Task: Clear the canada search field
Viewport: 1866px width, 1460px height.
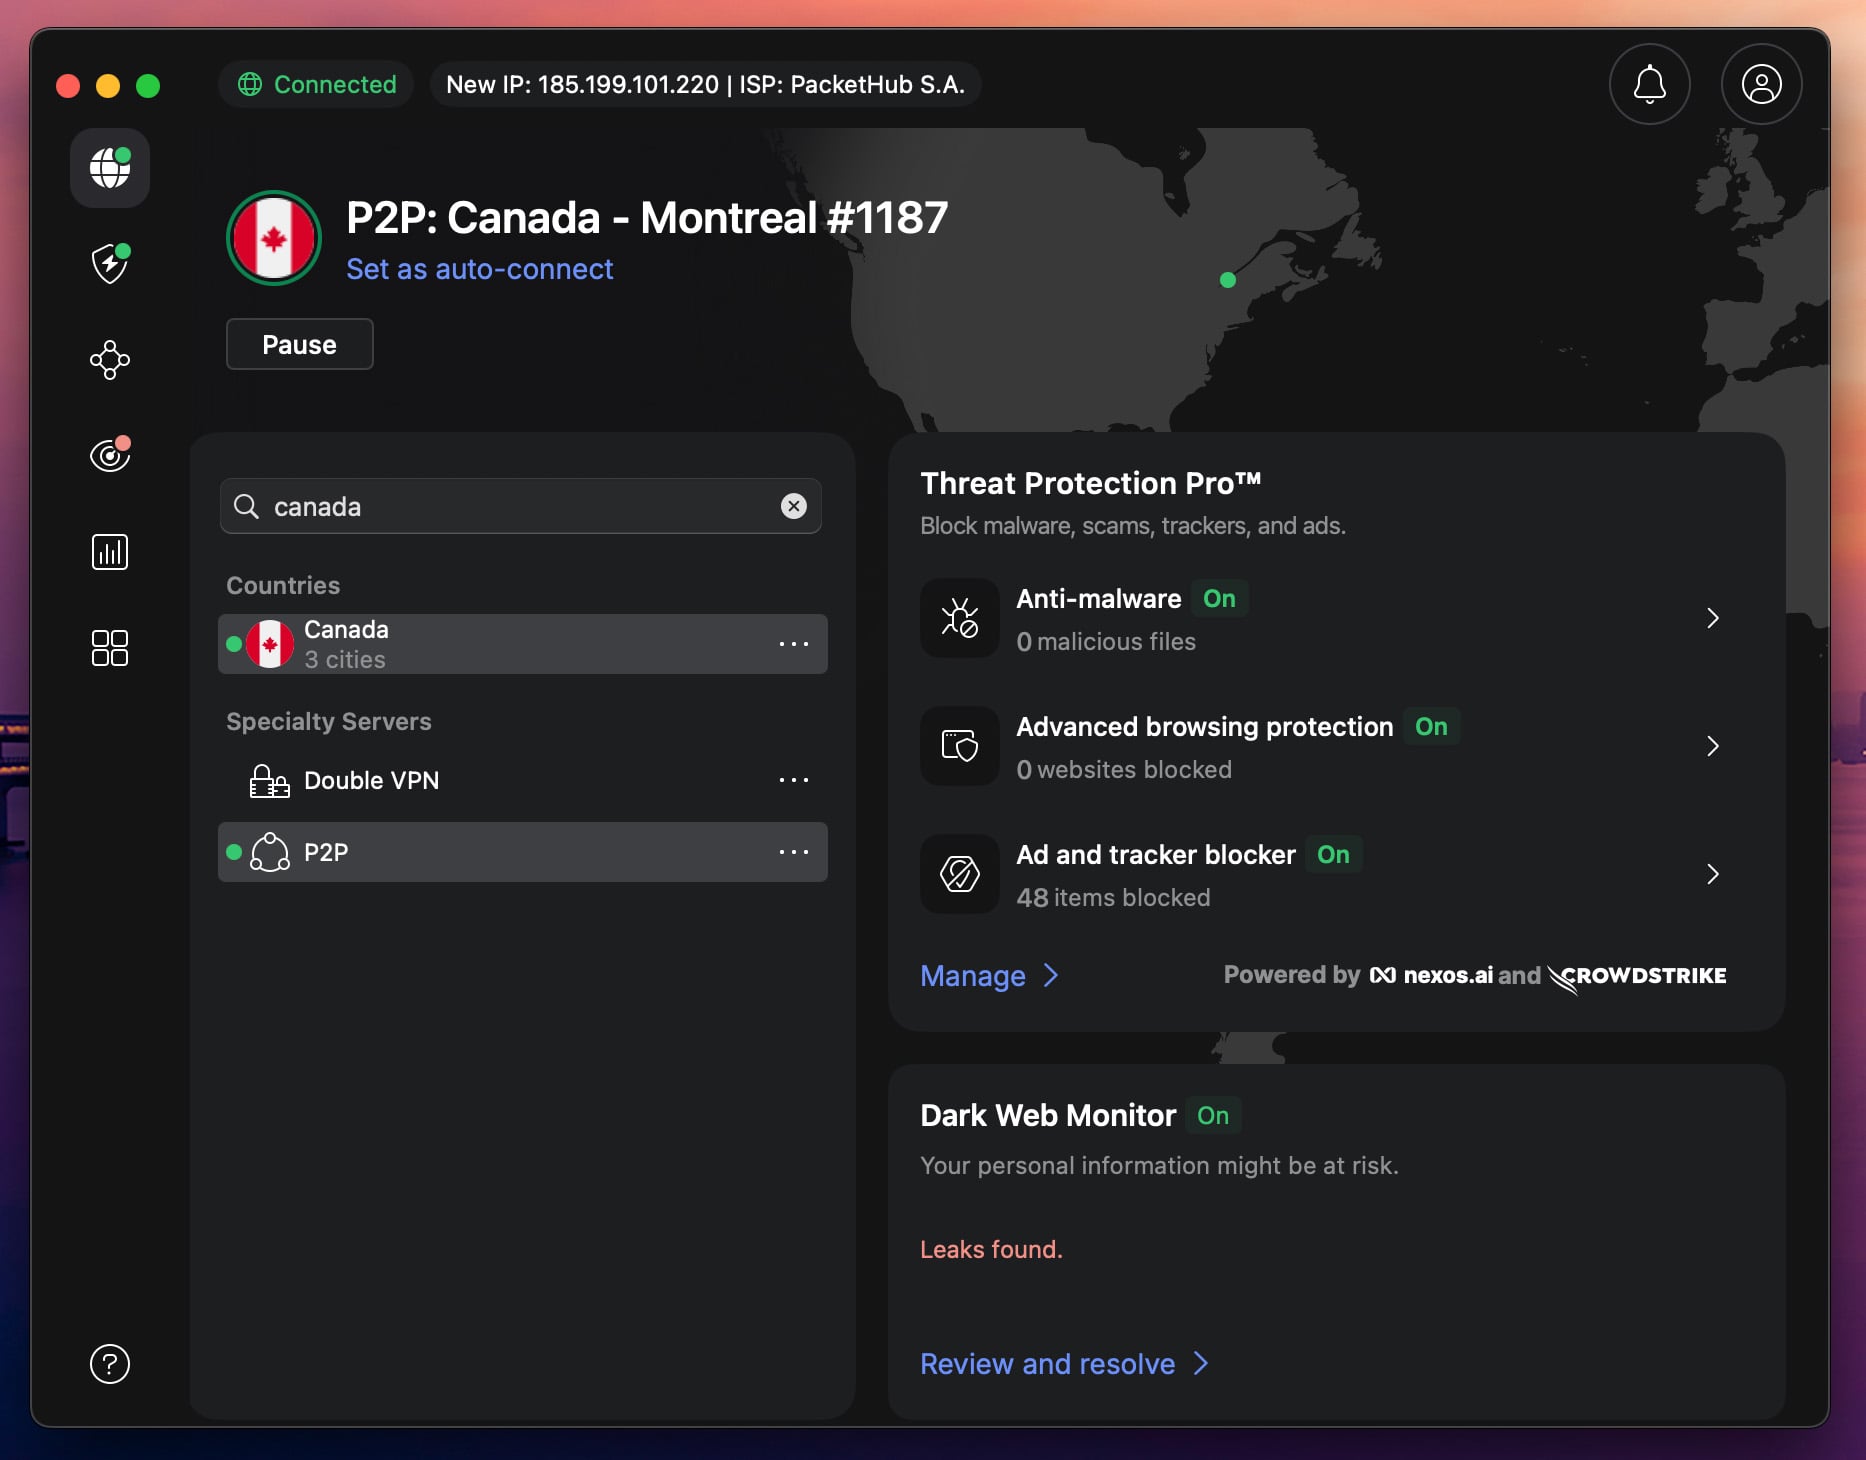Action: (x=793, y=506)
